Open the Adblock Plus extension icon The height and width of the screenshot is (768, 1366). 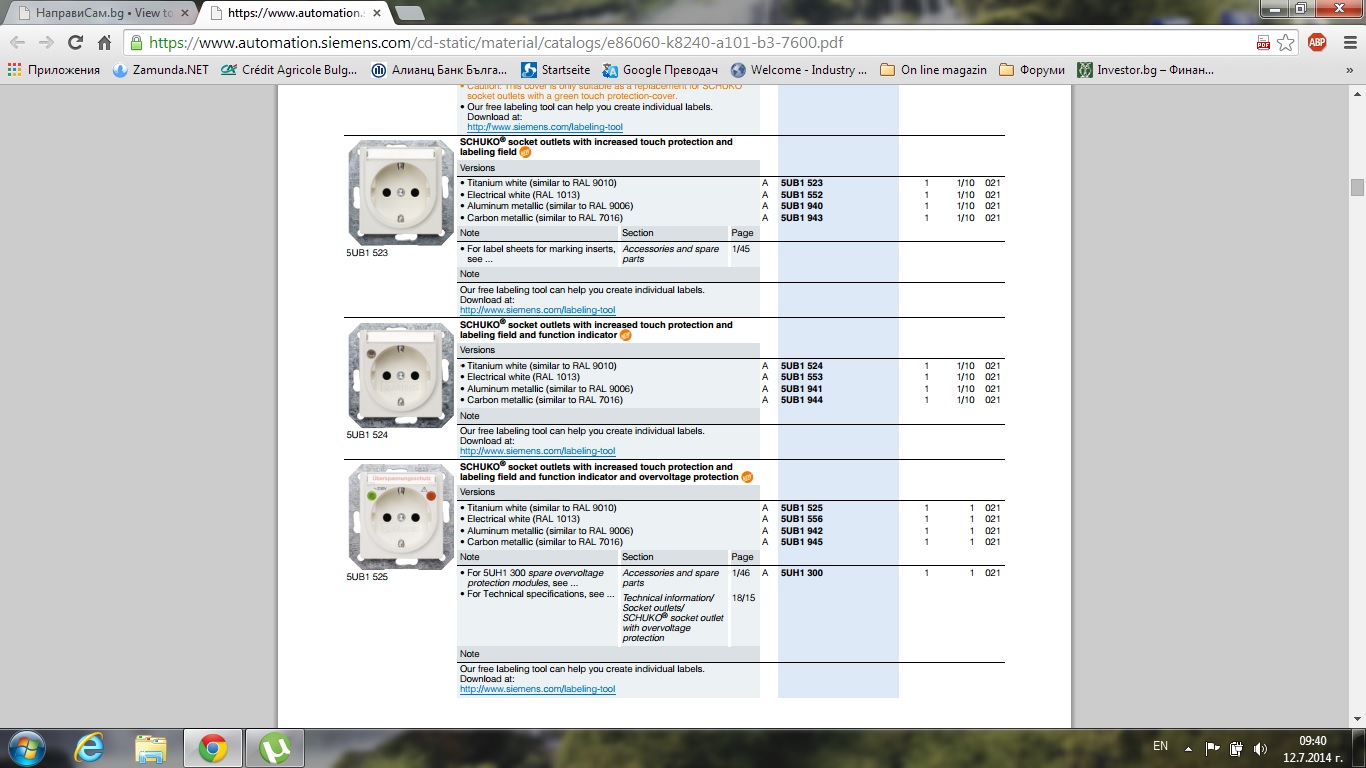coord(1317,42)
